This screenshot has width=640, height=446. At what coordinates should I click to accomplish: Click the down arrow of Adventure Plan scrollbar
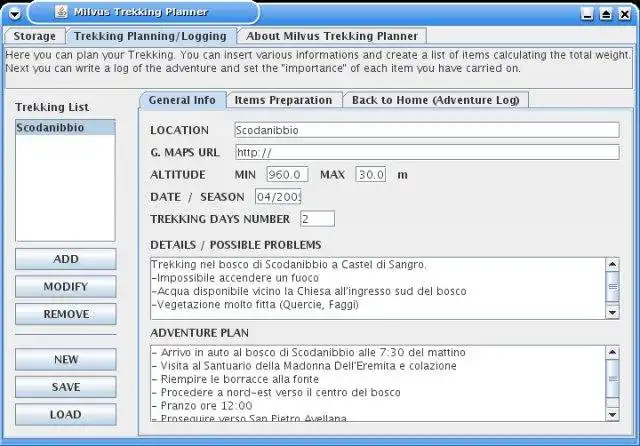click(613, 415)
